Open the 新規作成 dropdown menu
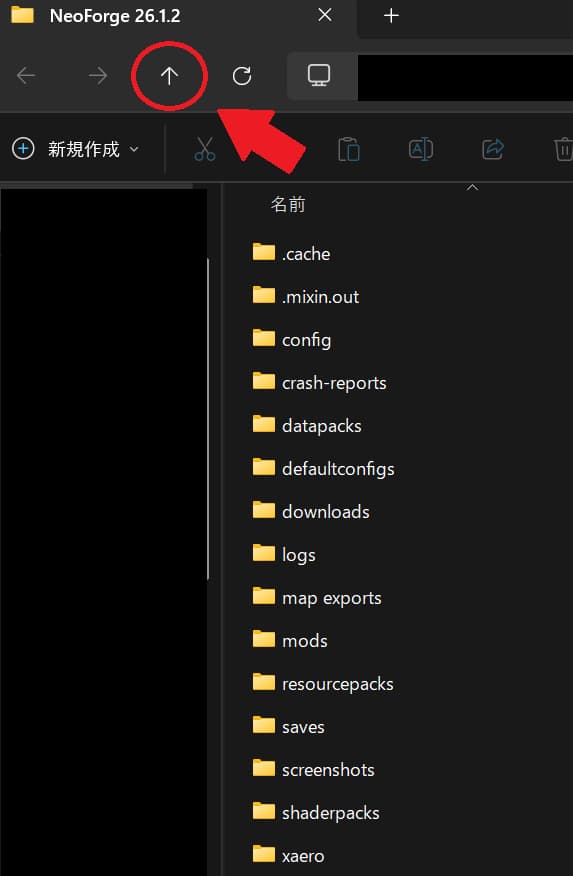573x876 pixels. [x=75, y=149]
